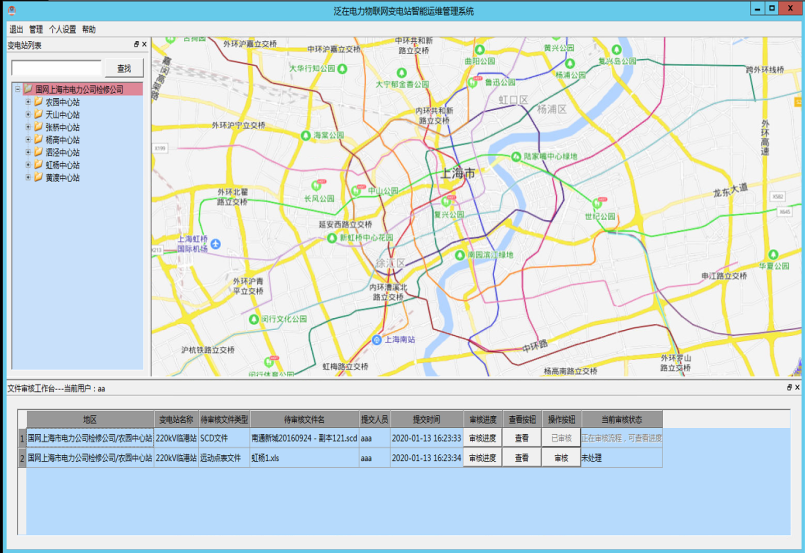
Task: Click the 审核 button for 虹杨1.xls
Action: 561,457
